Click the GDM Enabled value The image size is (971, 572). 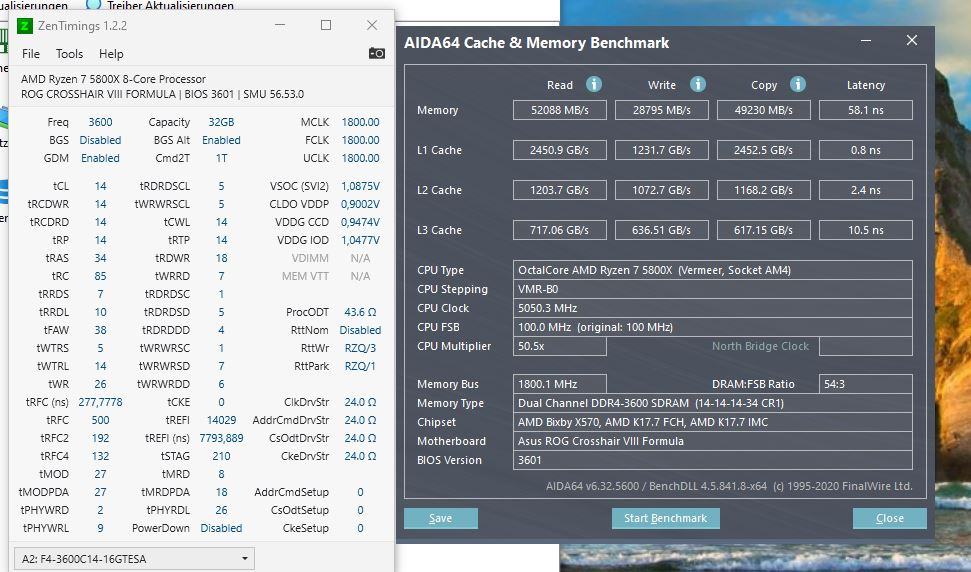click(100, 158)
